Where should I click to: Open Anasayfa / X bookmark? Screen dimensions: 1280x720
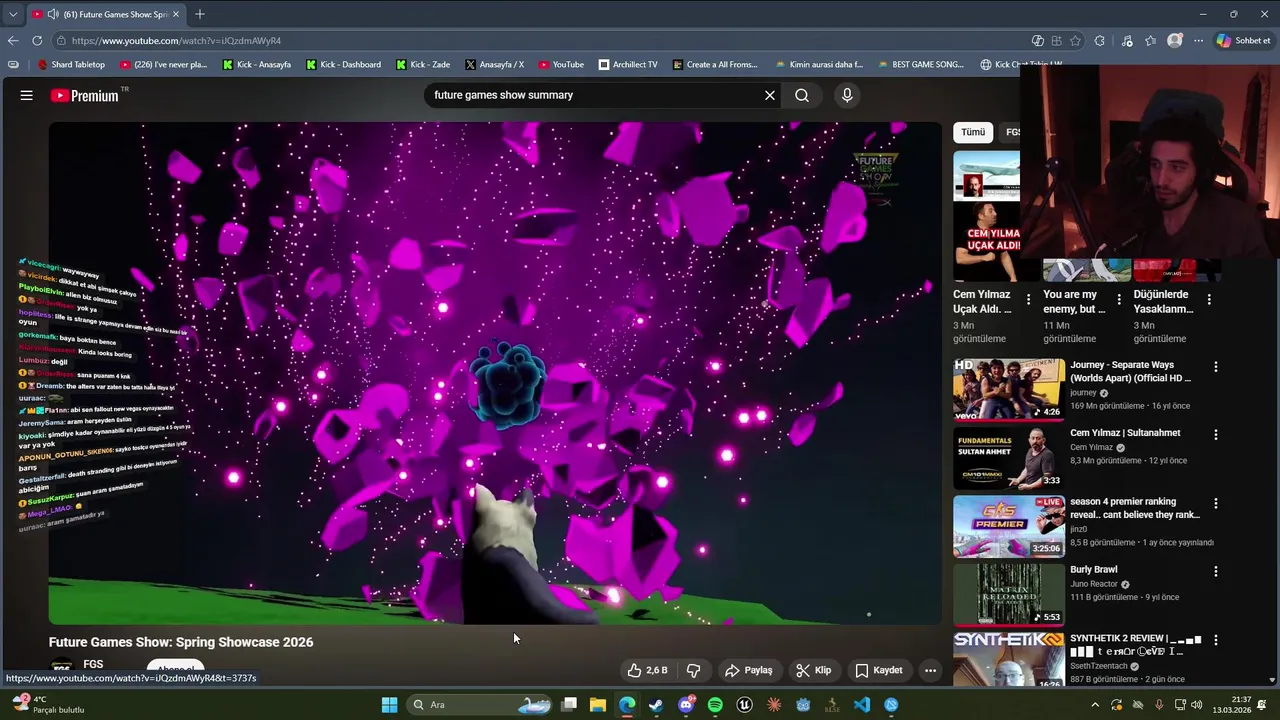pyautogui.click(x=494, y=64)
